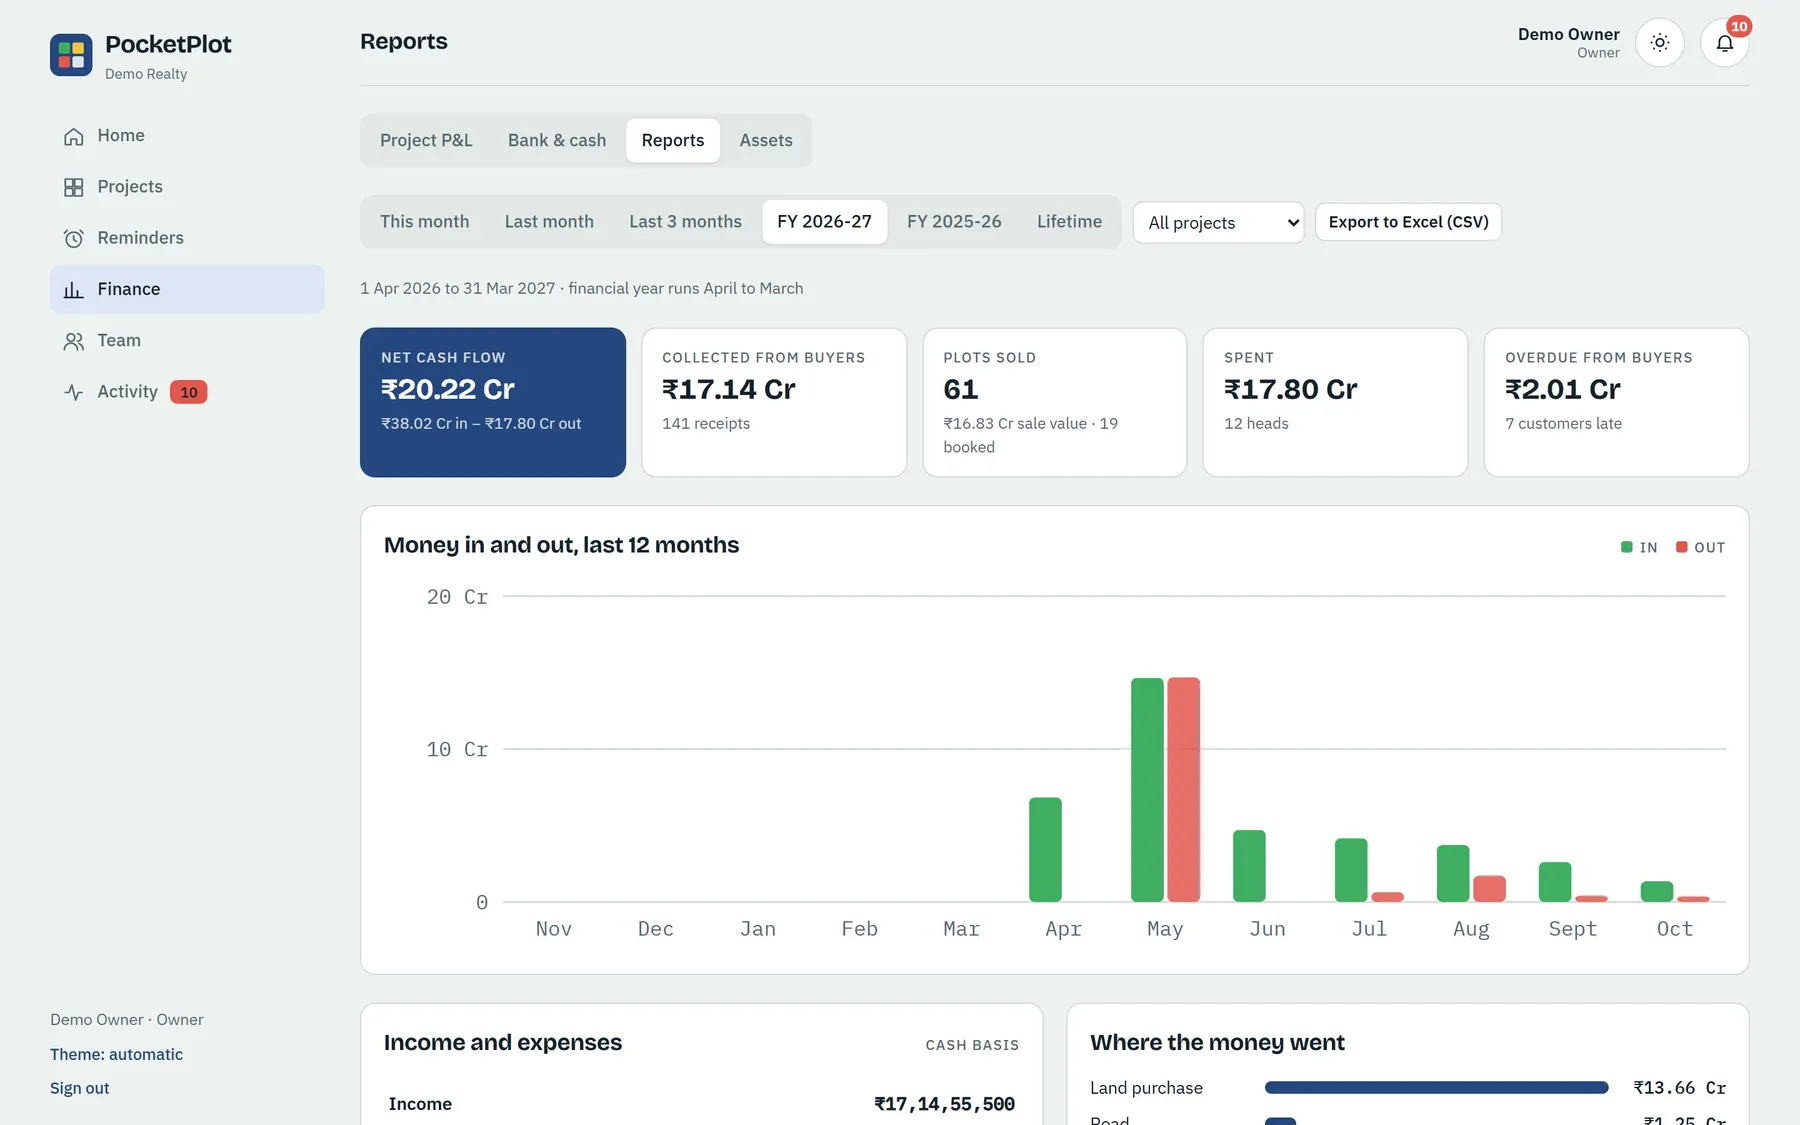
Task: Click the Sign out link
Action: click(79, 1088)
